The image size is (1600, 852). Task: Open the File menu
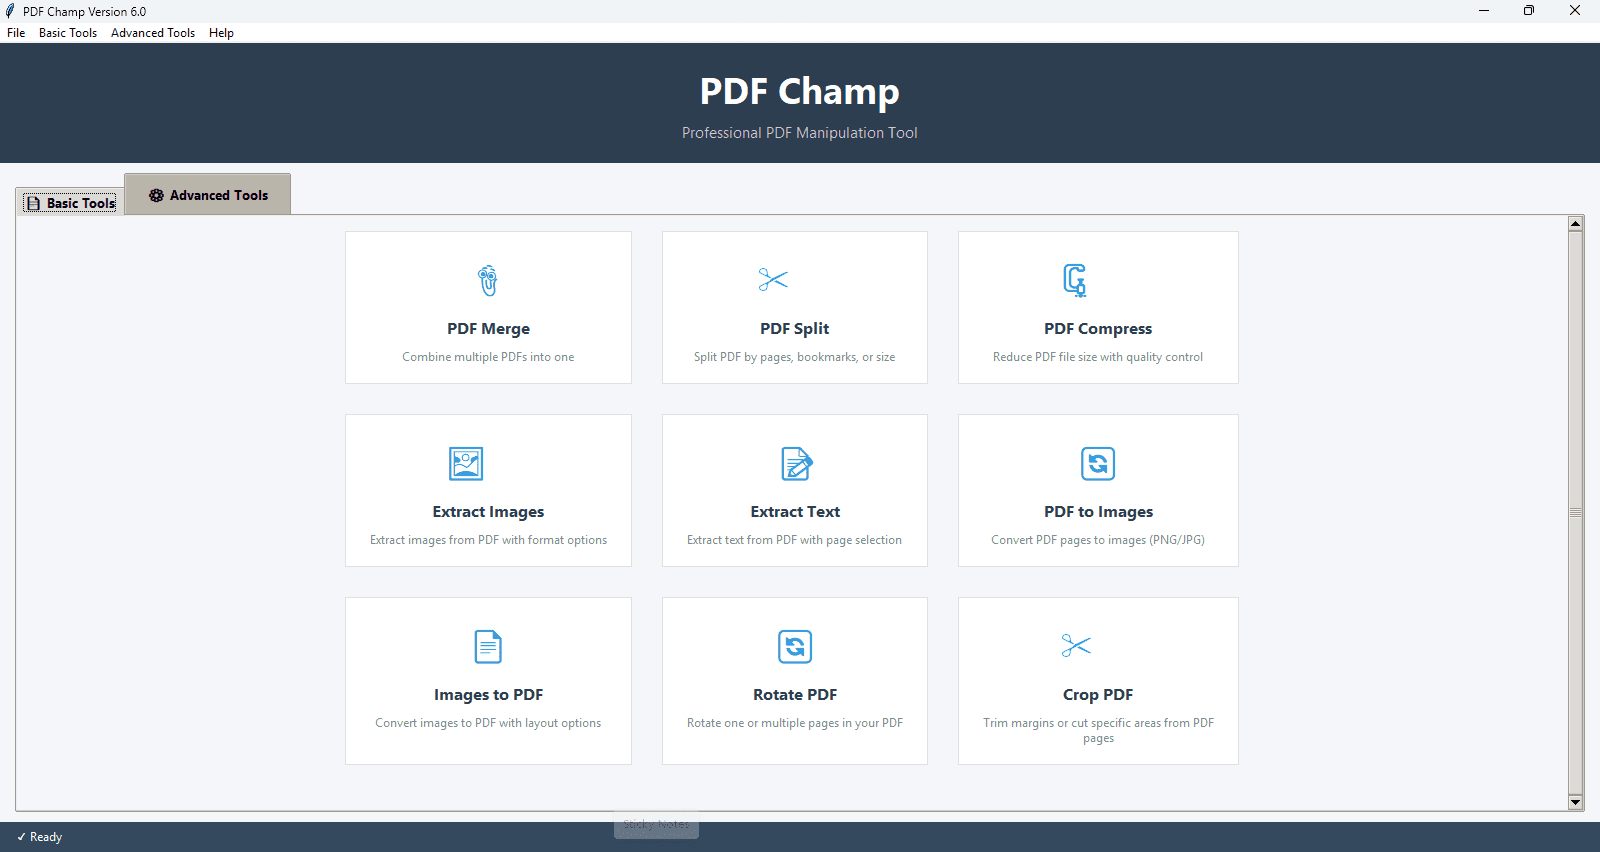coord(16,33)
